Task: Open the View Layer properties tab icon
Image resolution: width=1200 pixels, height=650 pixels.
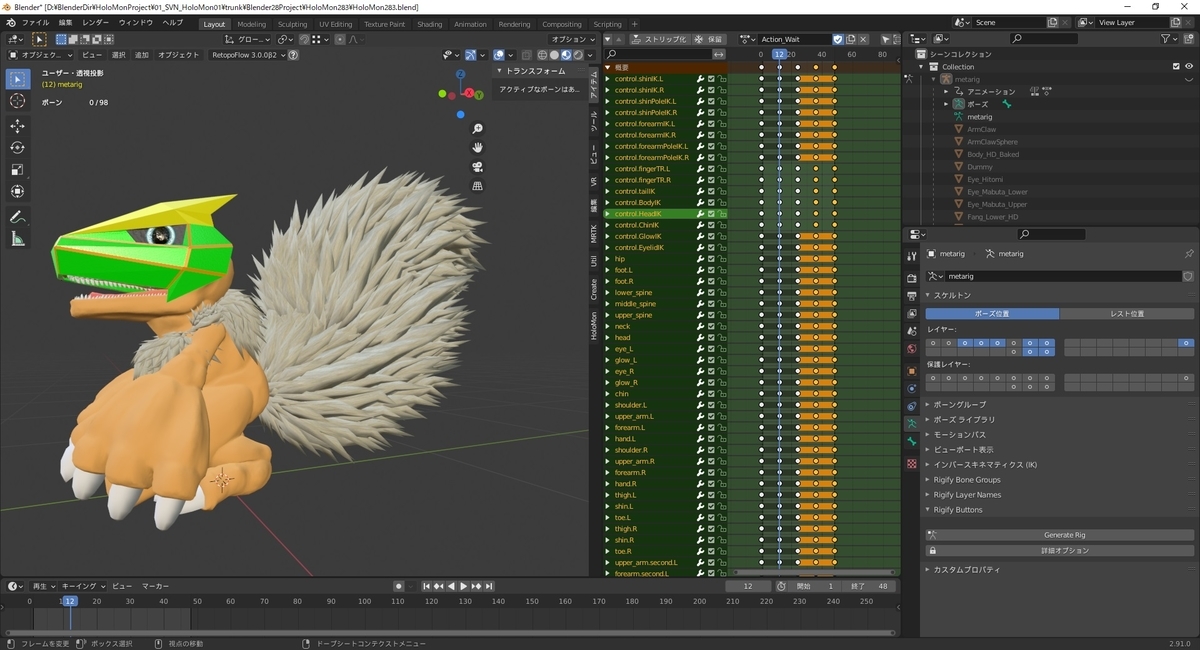Action: click(911, 313)
